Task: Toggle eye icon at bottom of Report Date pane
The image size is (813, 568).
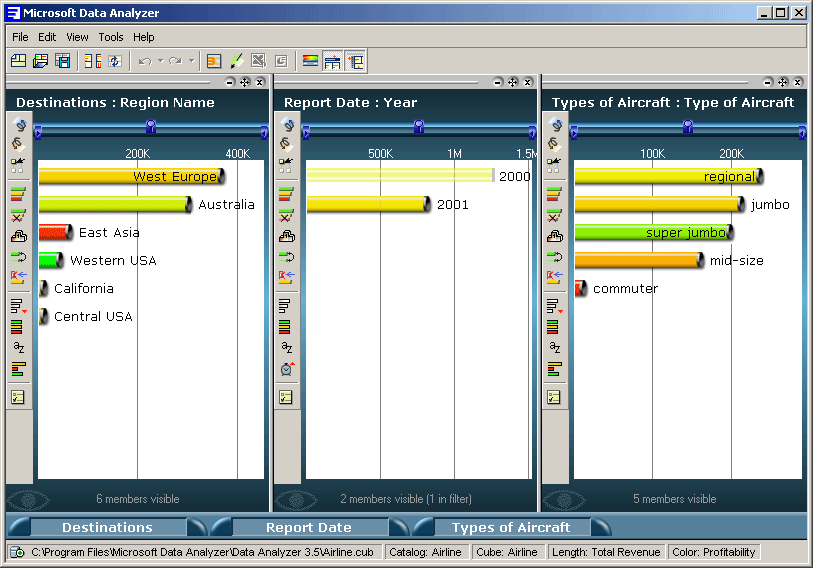Action: [x=297, y=500]
